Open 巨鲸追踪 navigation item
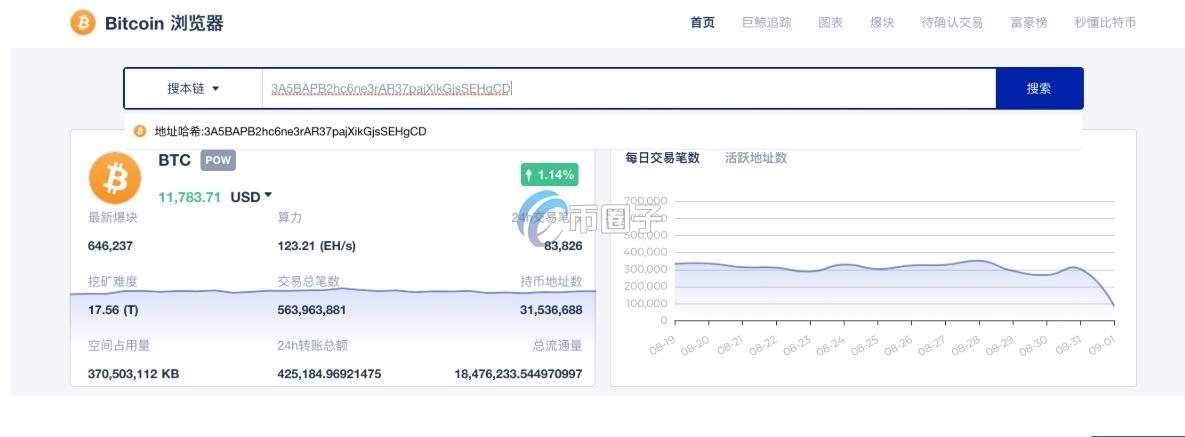 766,23
